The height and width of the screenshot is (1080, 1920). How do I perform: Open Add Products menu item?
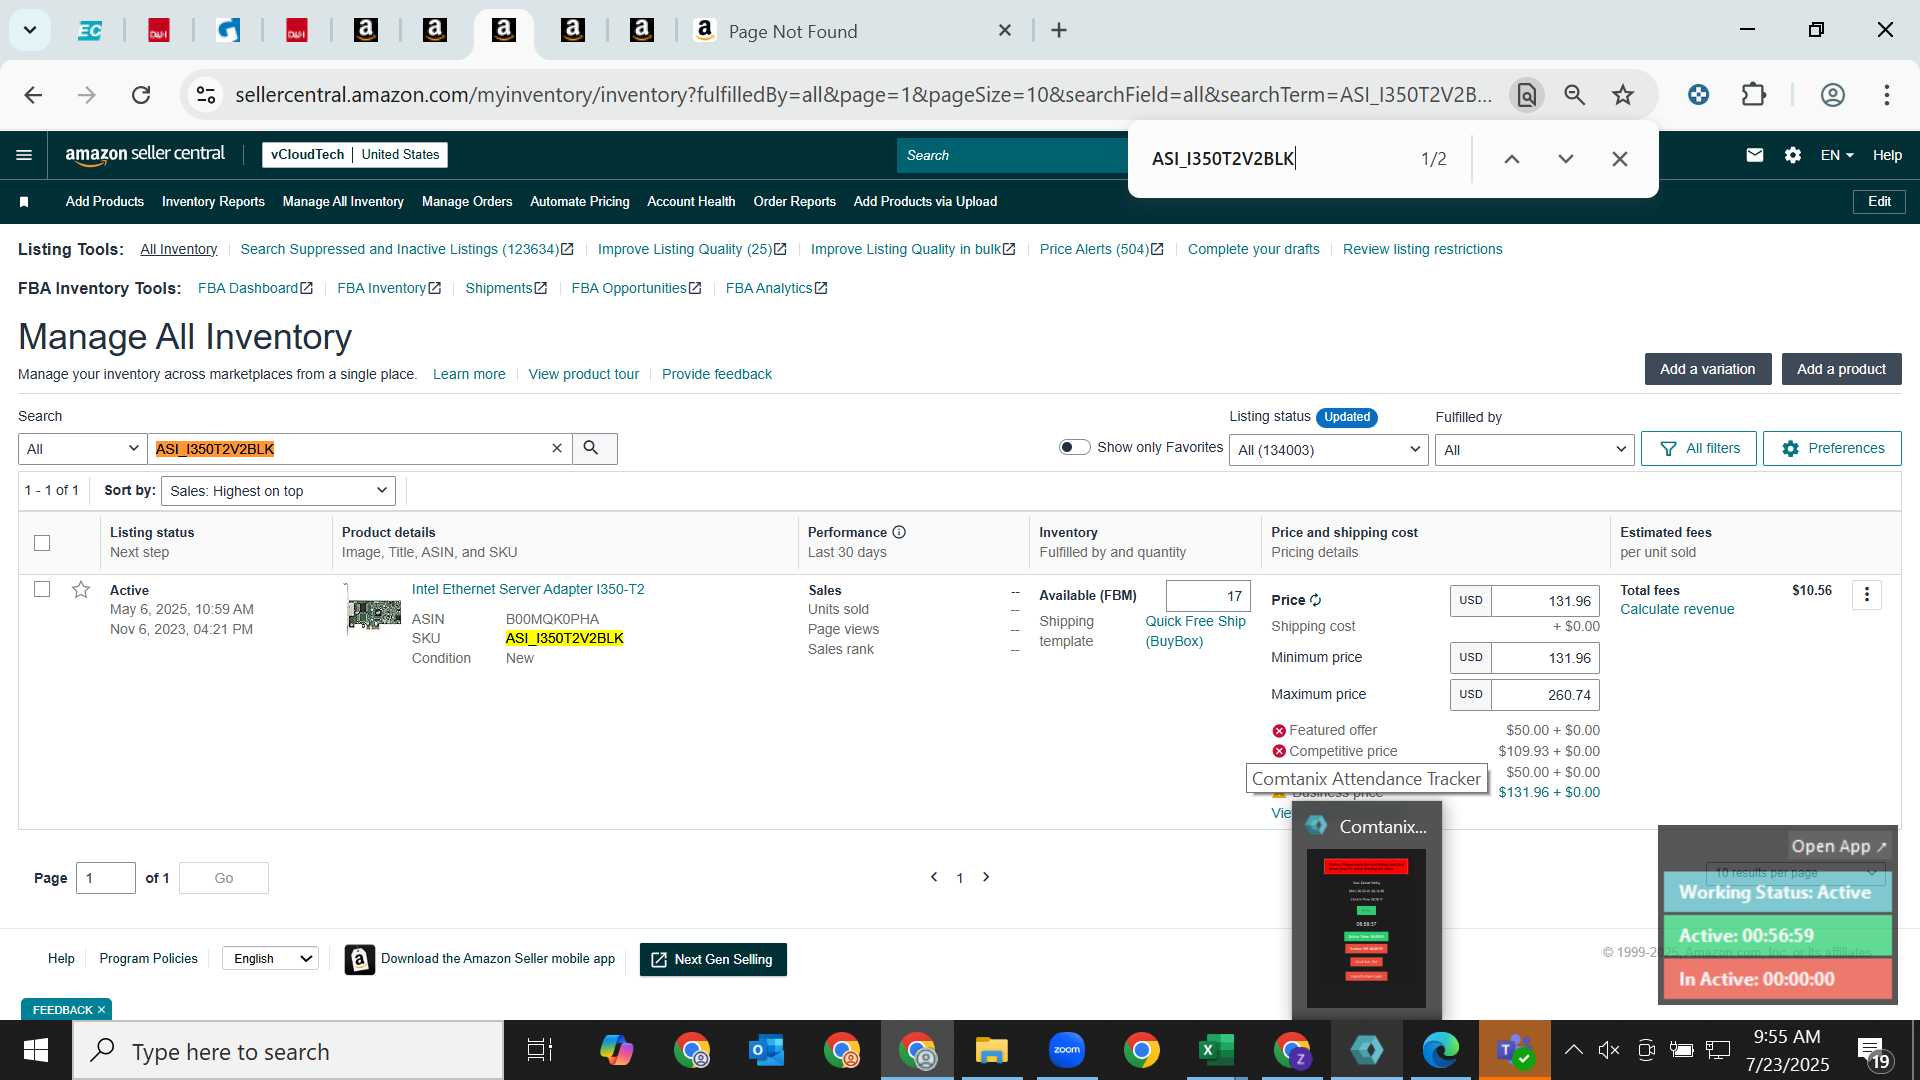pos(105,202)
